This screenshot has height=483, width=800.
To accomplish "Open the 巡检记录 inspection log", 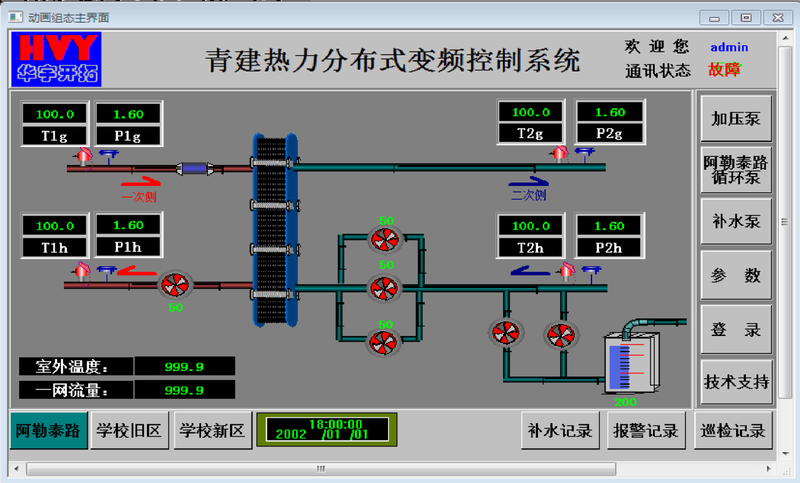I will tap(733, 430).
